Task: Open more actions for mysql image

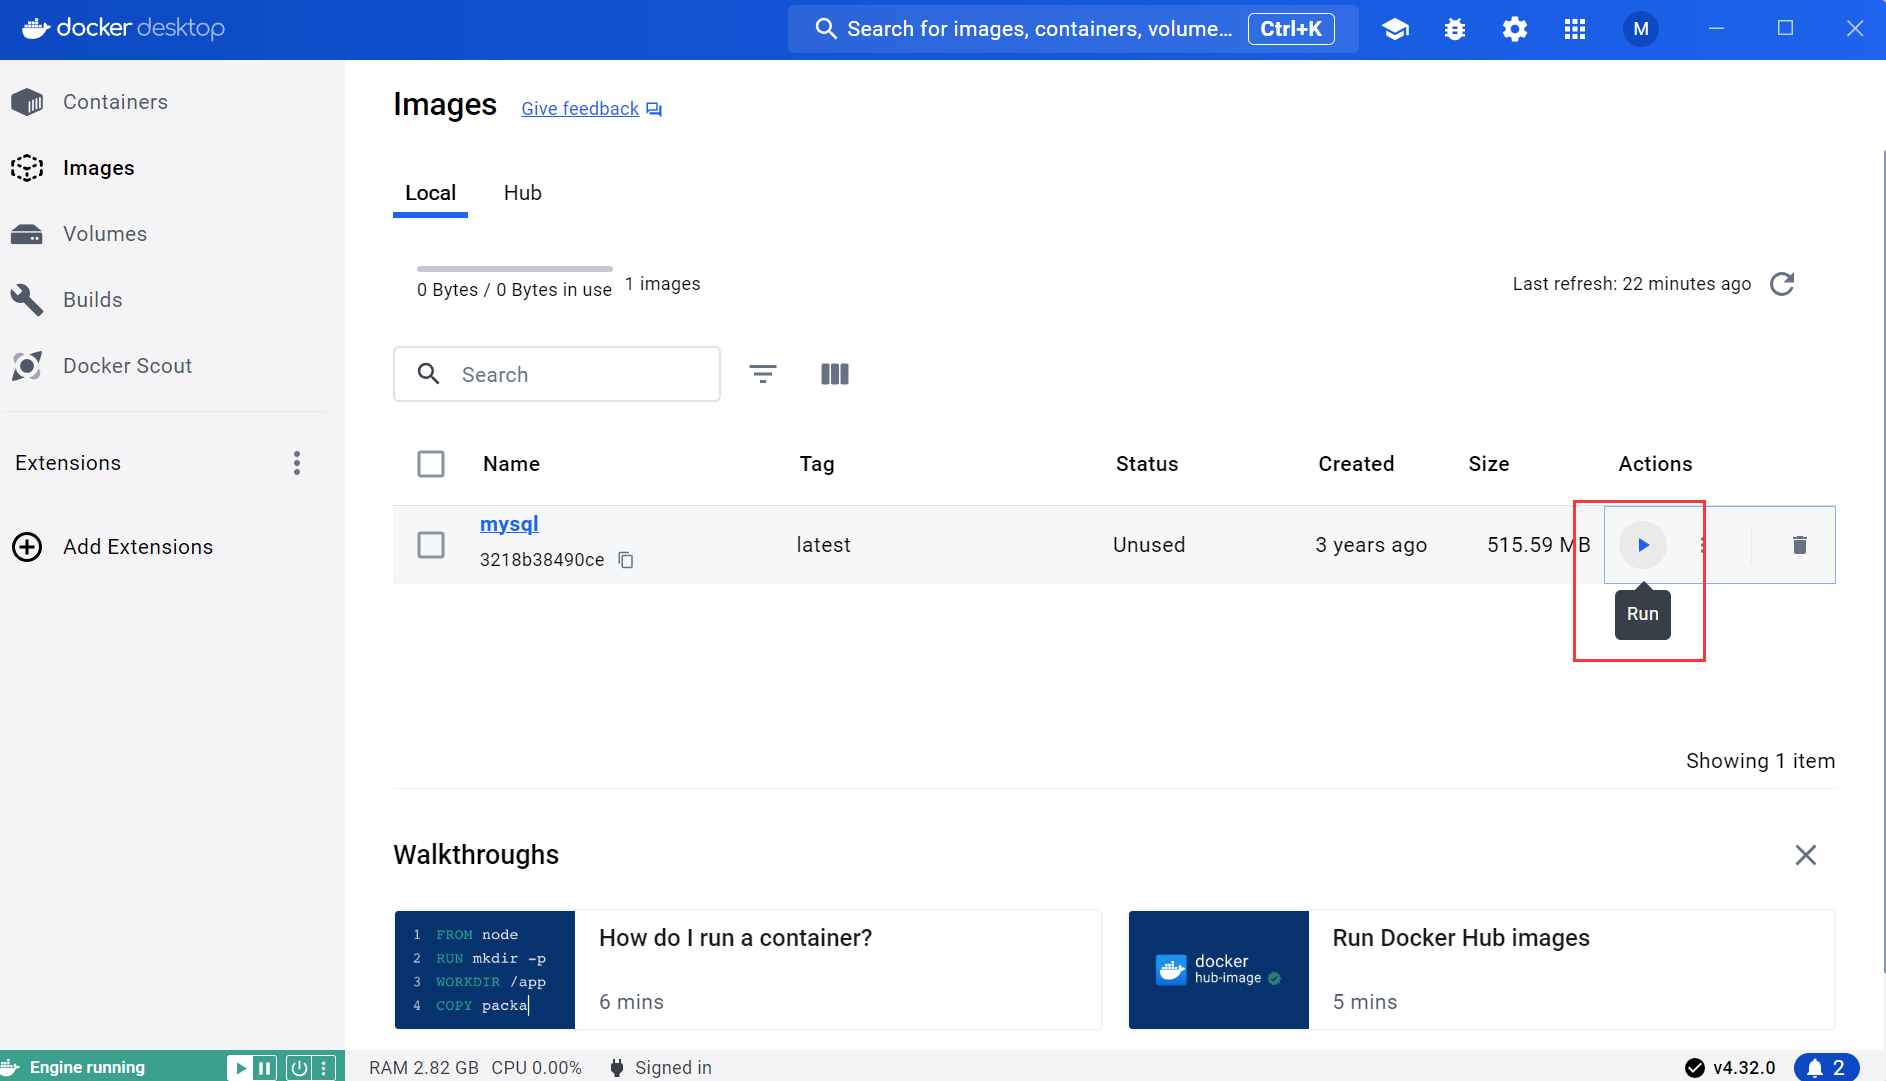Action: pos(1703,545)
